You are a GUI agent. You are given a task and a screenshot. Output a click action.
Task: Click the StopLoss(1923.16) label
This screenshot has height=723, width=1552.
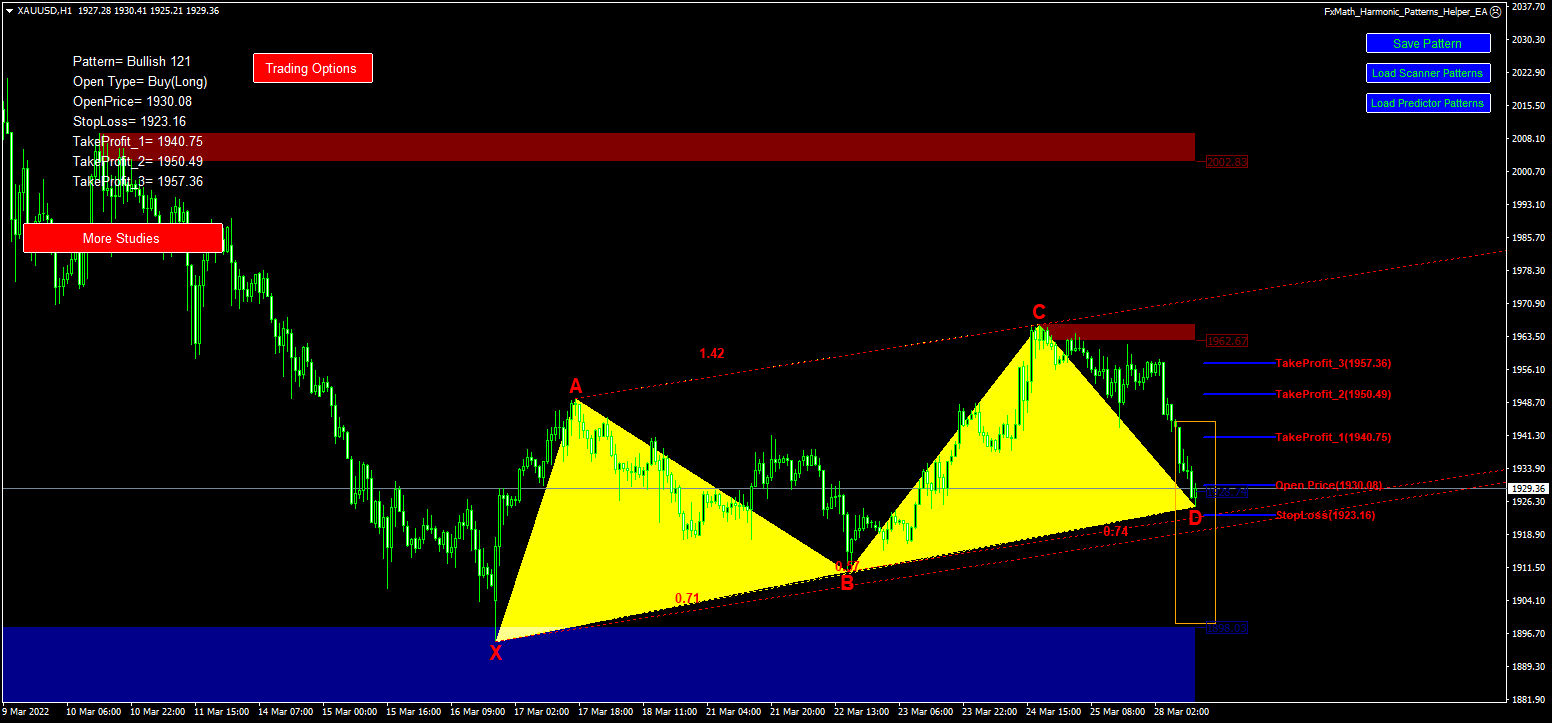1326,515
